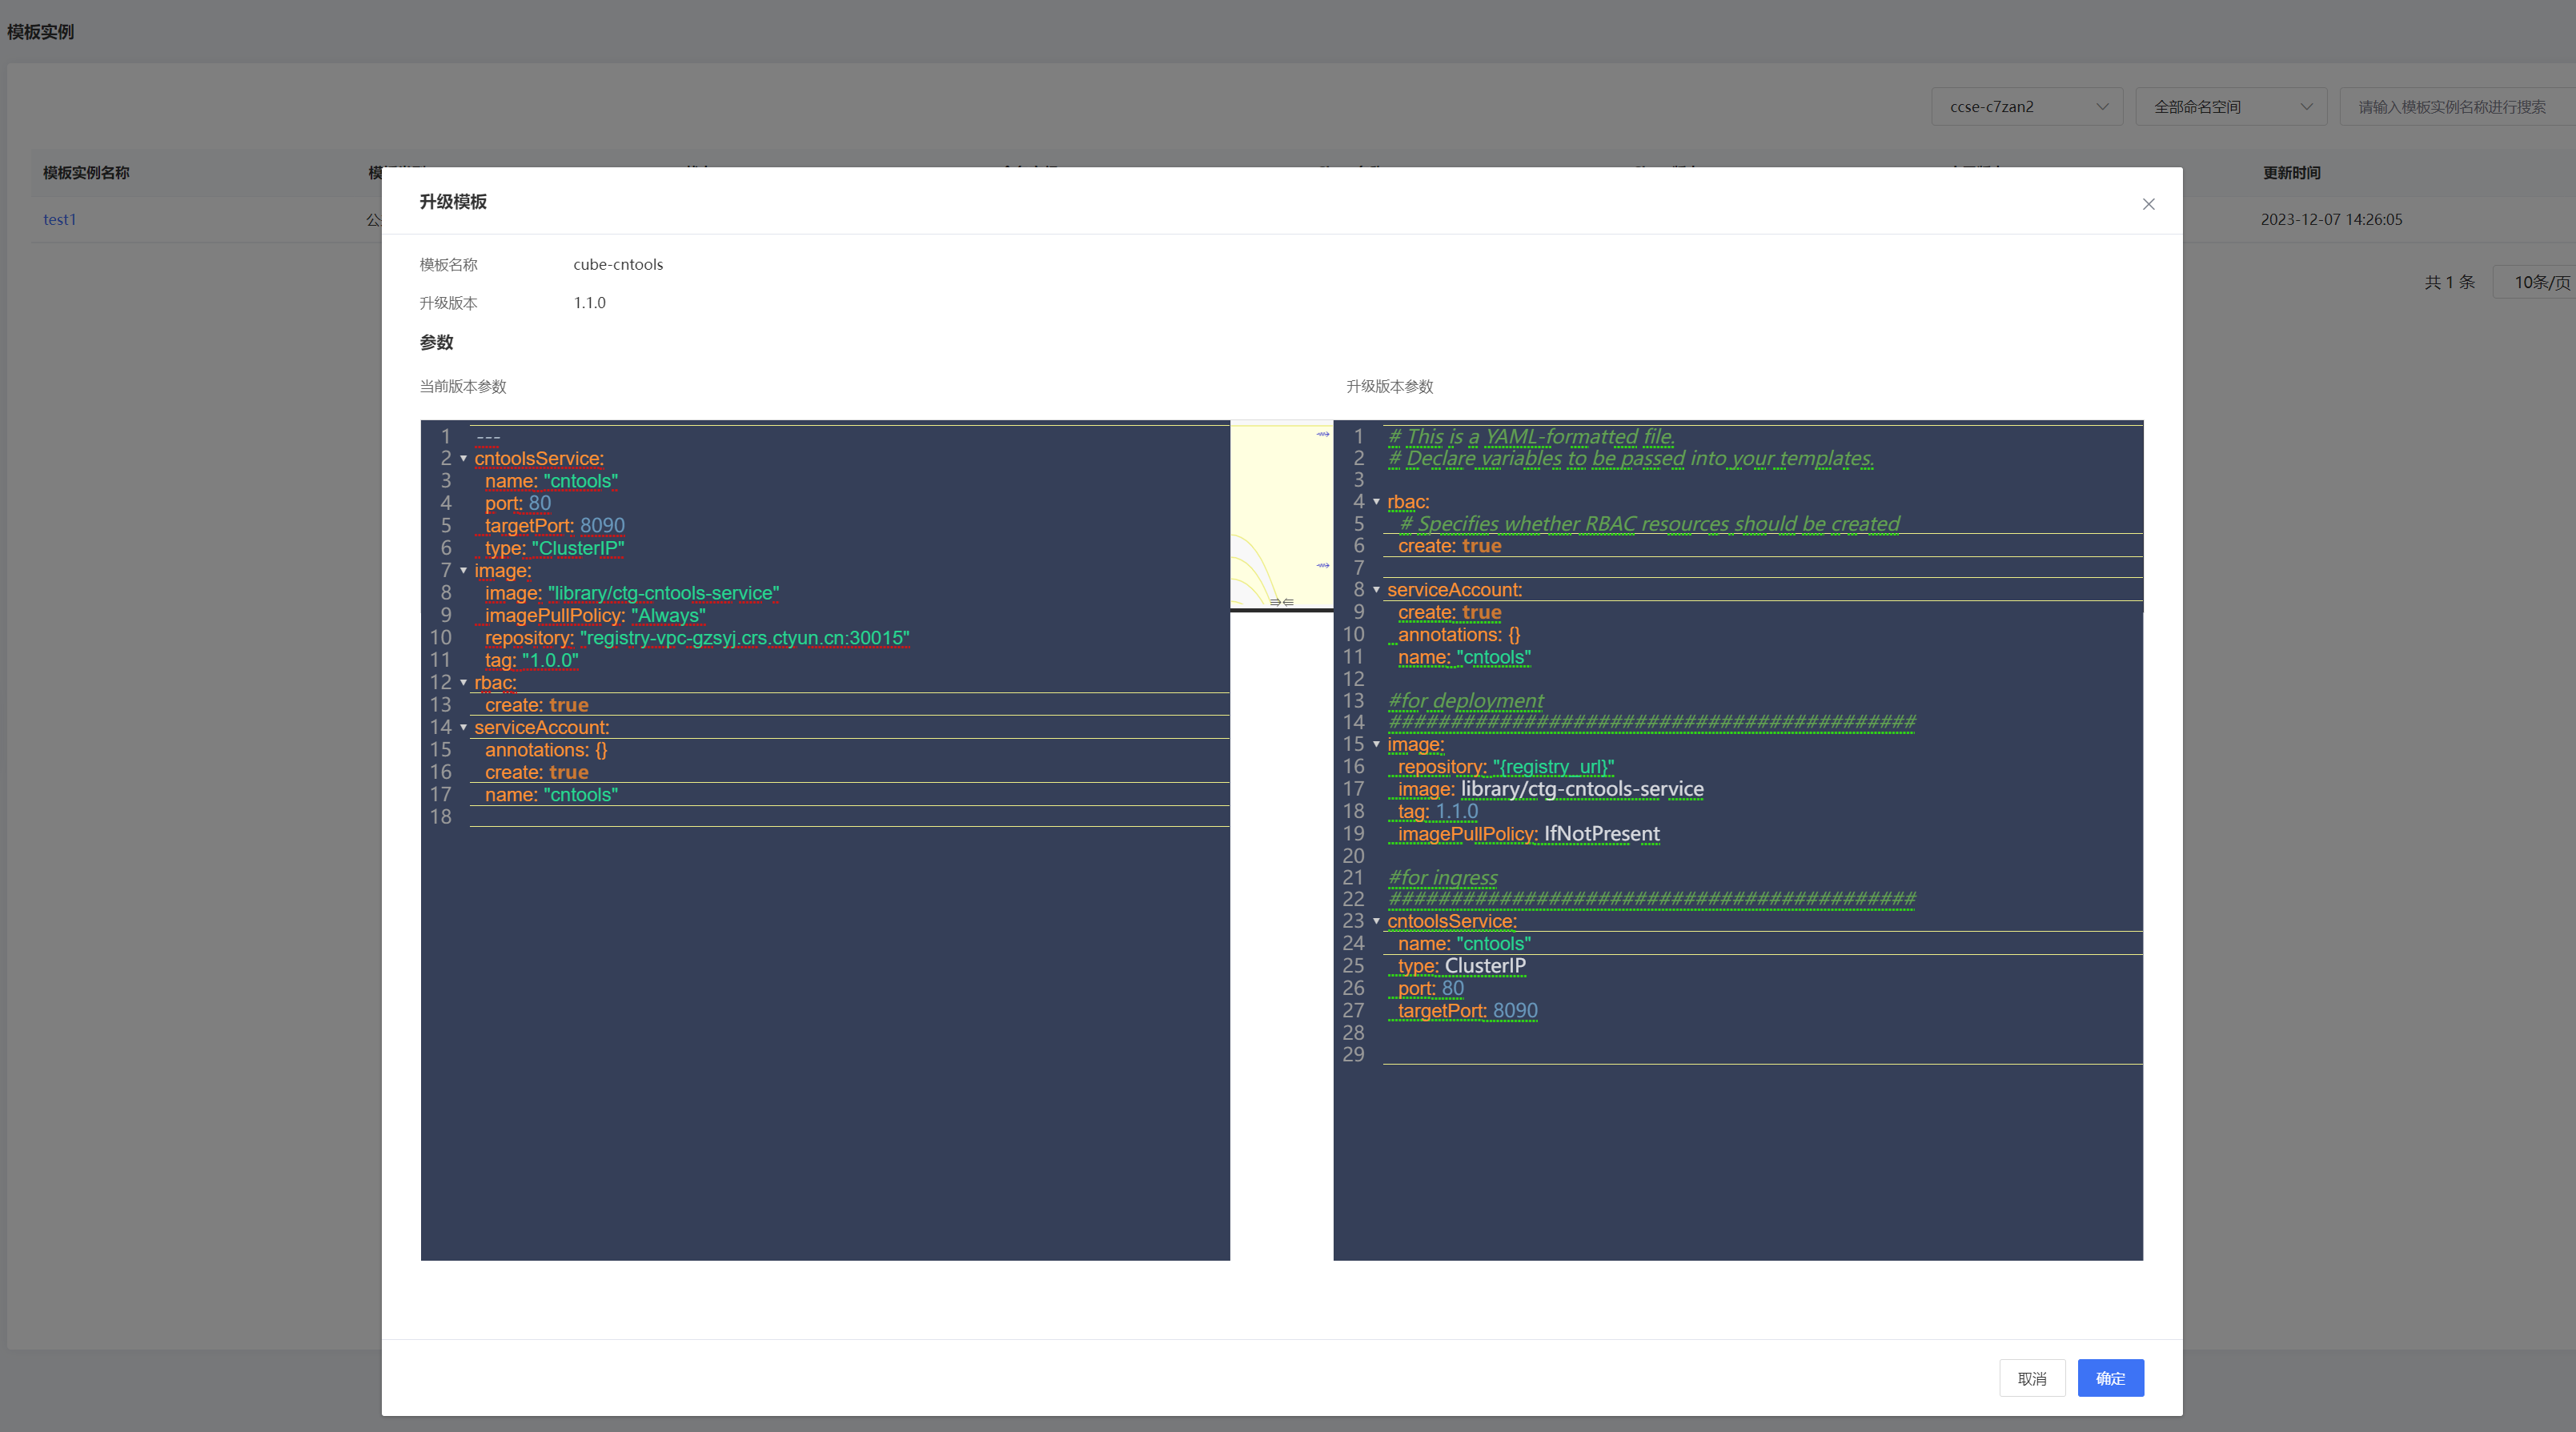This screenshot has height=1432, width=2576.
Task: Click line number 29 in the upgrade version editor
Action: [1353, 1054]
